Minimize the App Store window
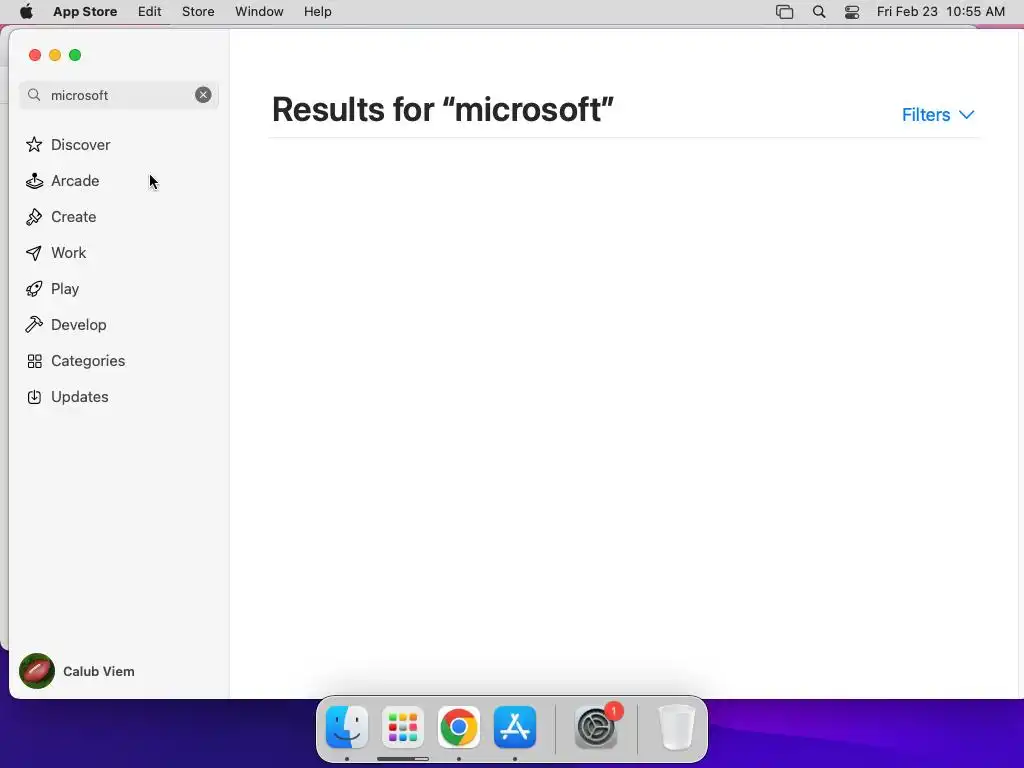The image size is (1024, 768). click(56, 55)
